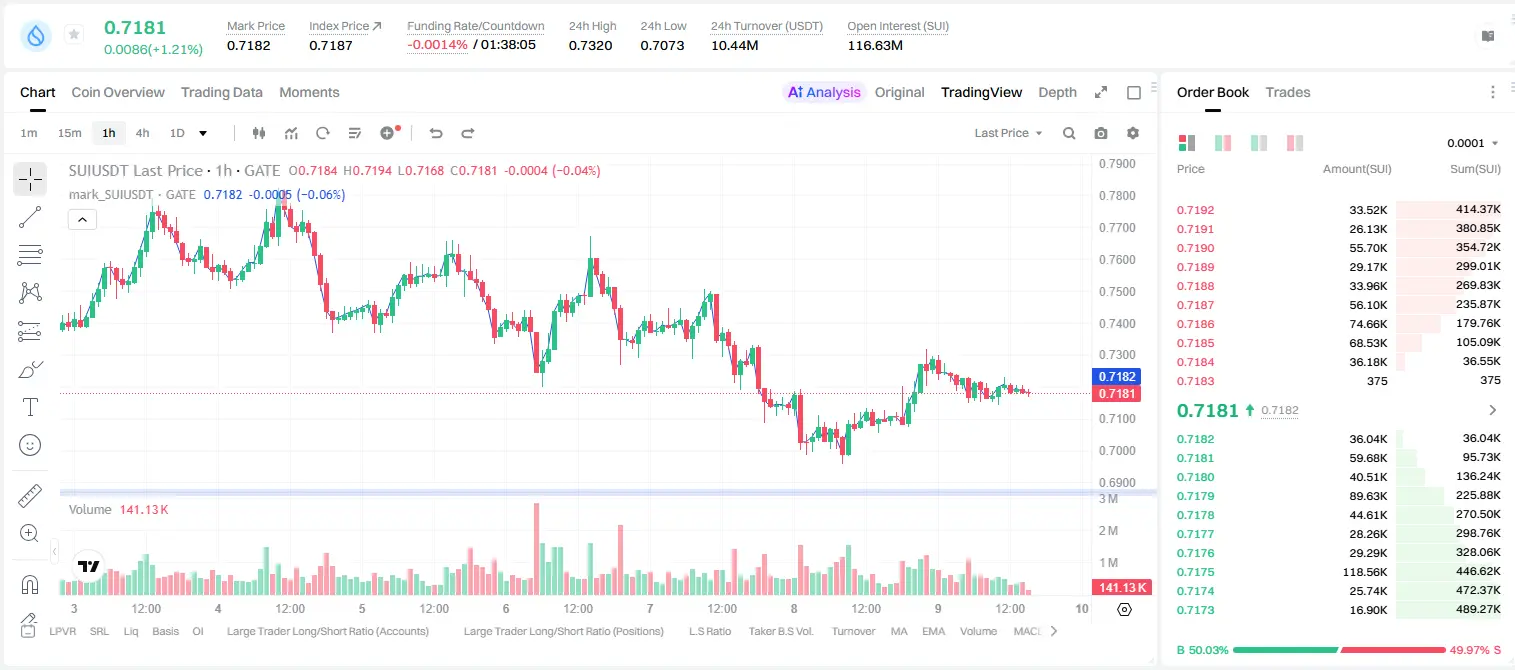
Task: Open the Last Price dropdown
Action: [x=1008, y=133]
